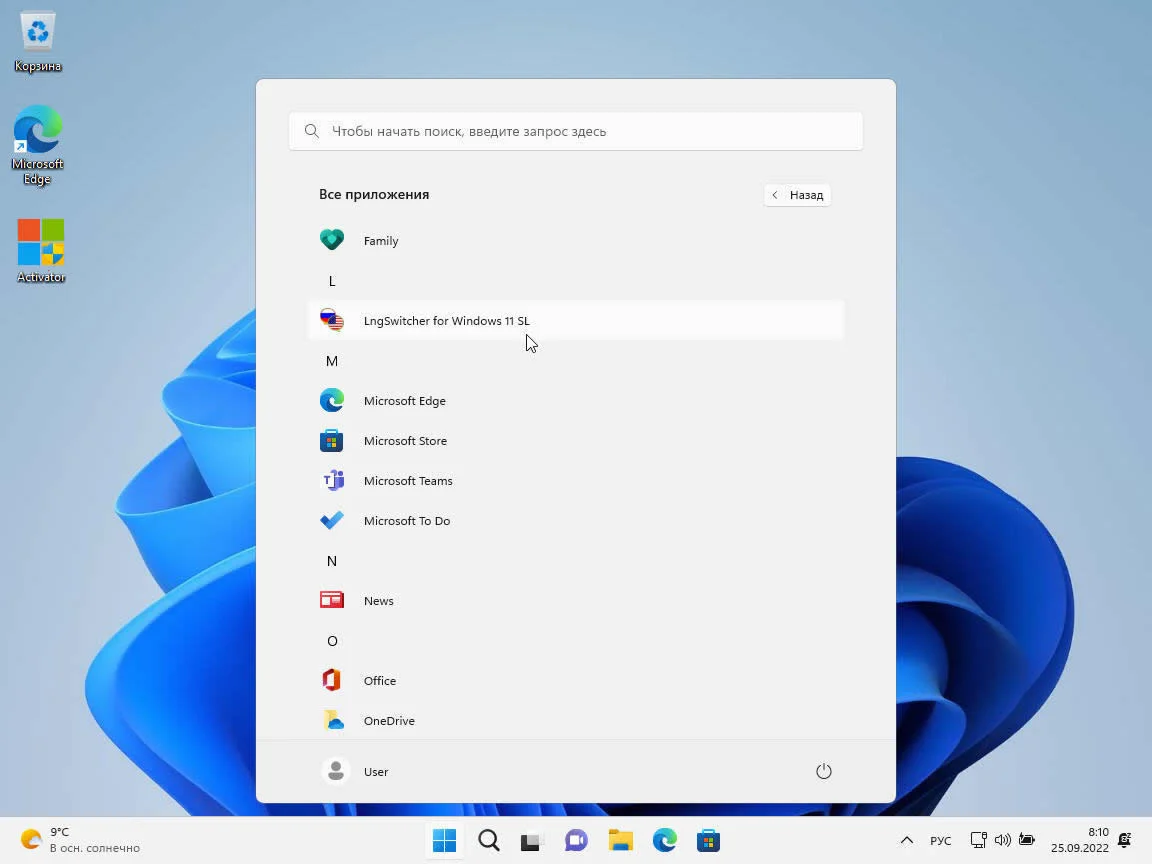Click the 'Family' app name
This screenshot has width=1152, height=864.
381,241
